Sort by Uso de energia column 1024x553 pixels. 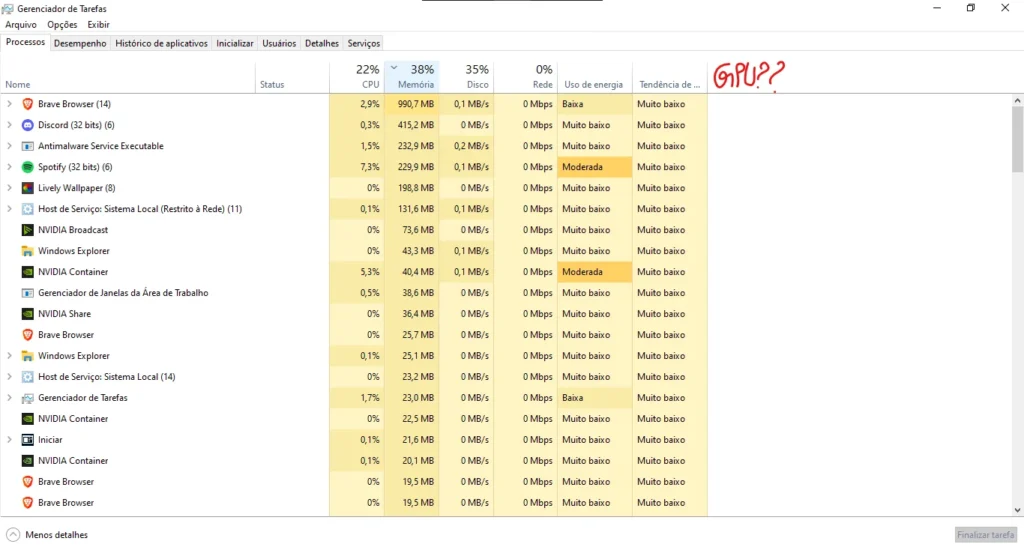click(595, 77)
